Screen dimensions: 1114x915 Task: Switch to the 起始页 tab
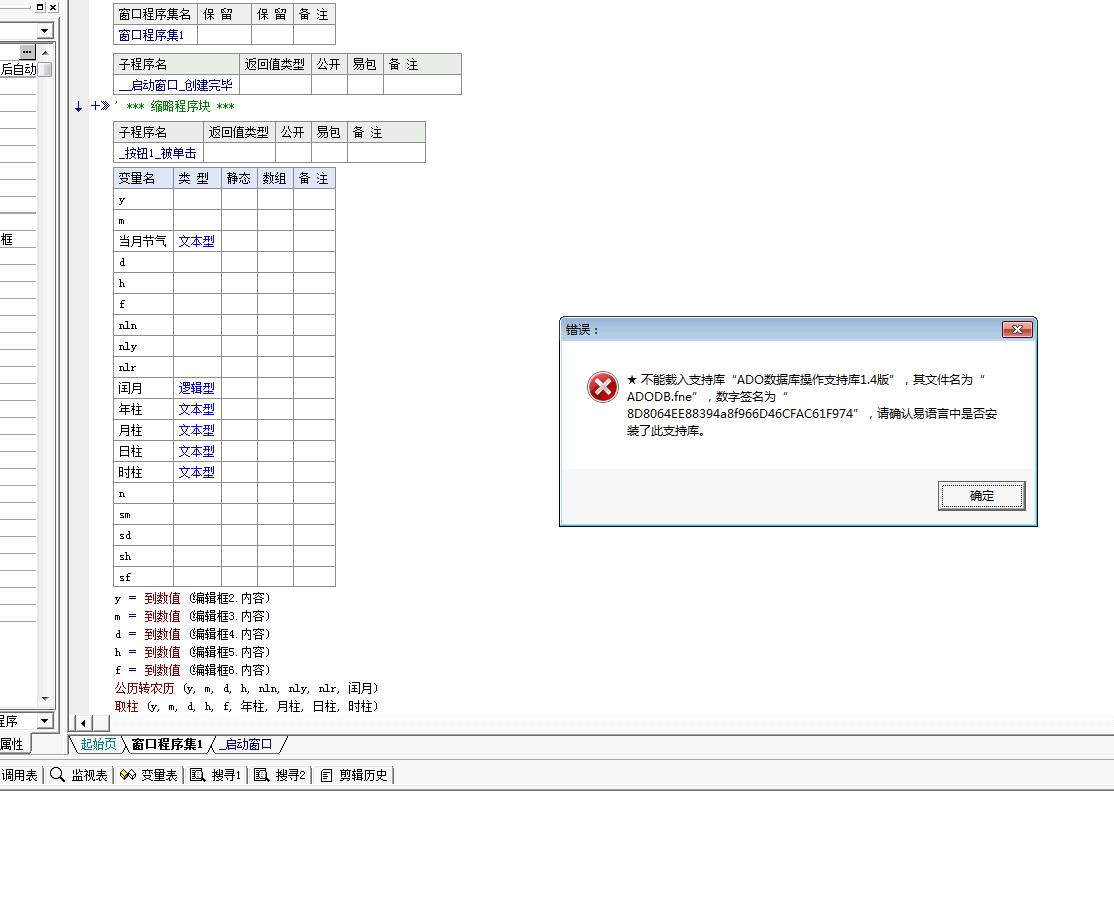click(98, 744)
